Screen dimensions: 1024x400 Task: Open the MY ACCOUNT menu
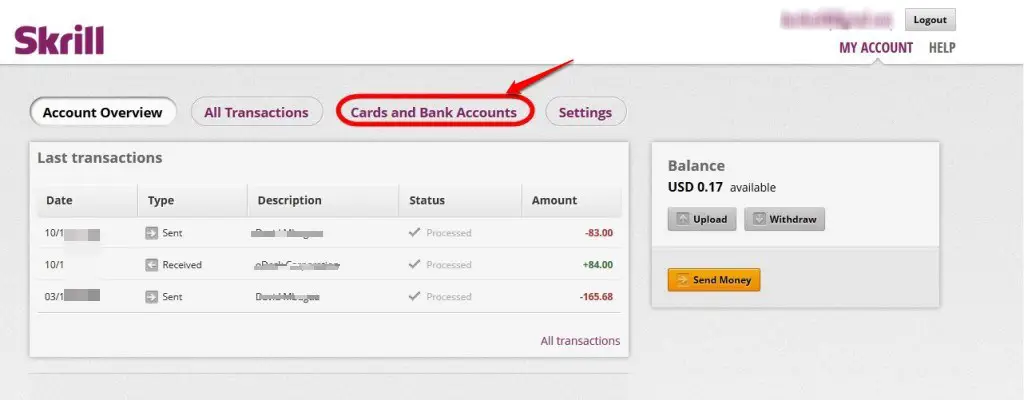[876, 48]
